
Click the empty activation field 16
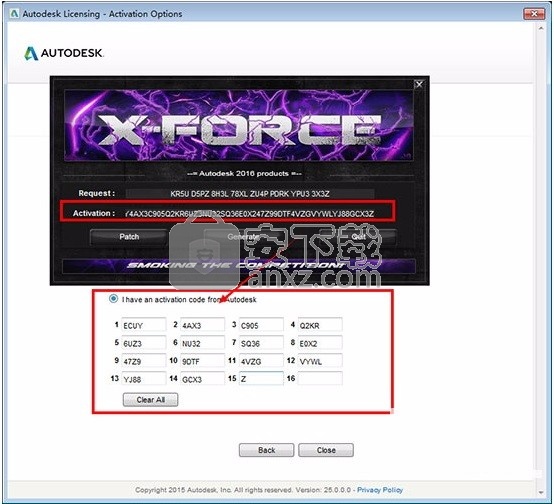pyautogui.click(x=320, y=379)
